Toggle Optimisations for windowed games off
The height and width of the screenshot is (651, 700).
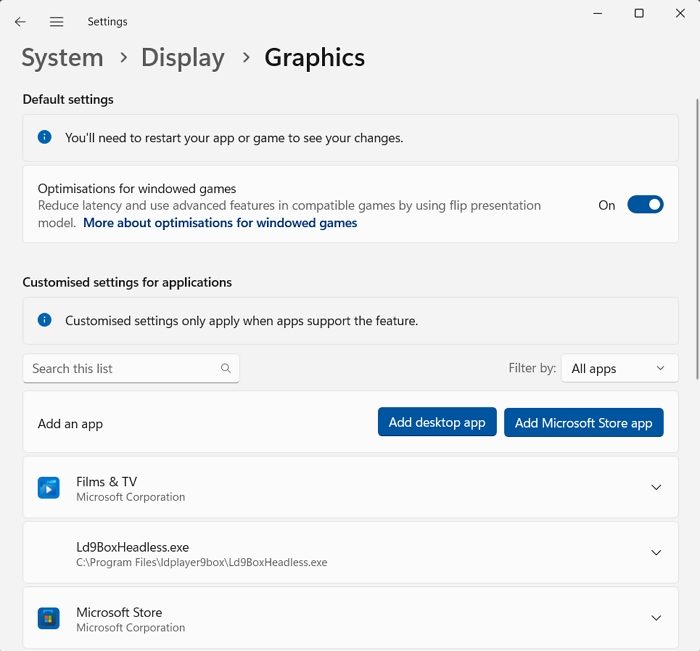pos(645,205)
